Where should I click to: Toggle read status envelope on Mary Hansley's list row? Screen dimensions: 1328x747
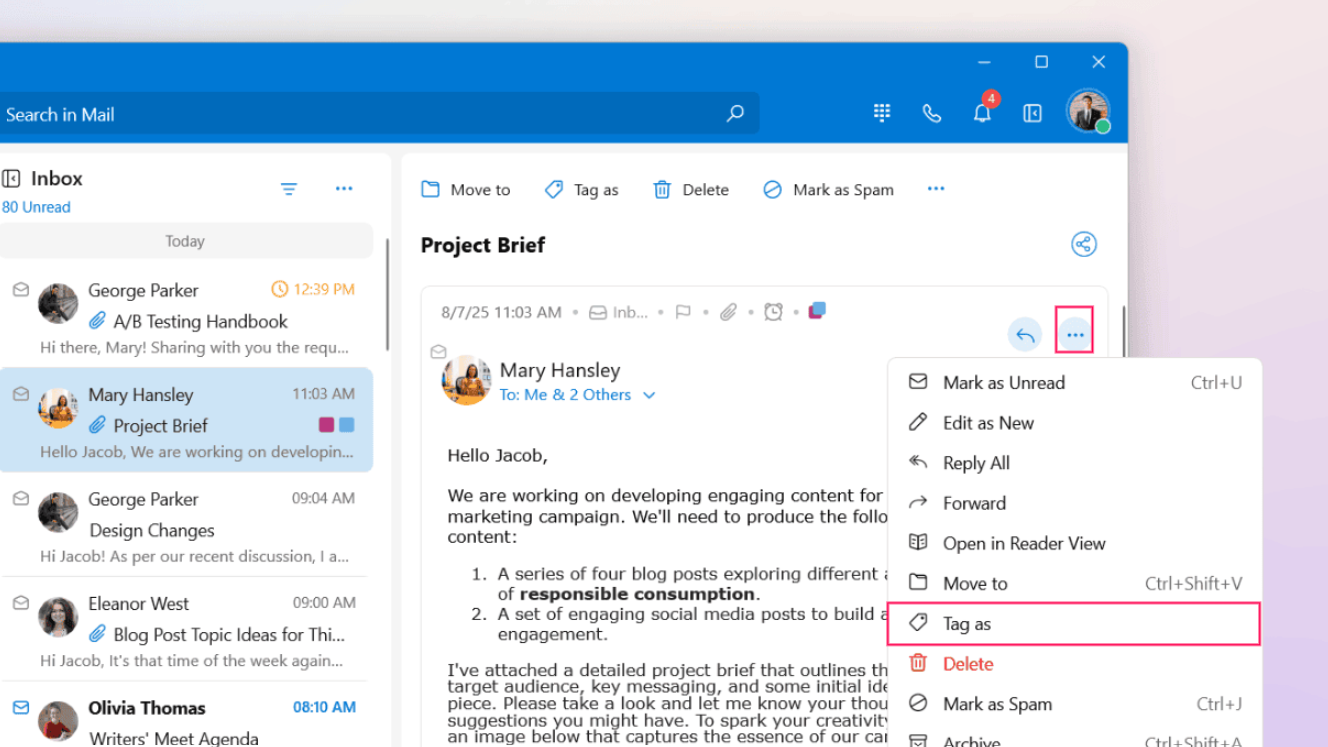point(21,394)
